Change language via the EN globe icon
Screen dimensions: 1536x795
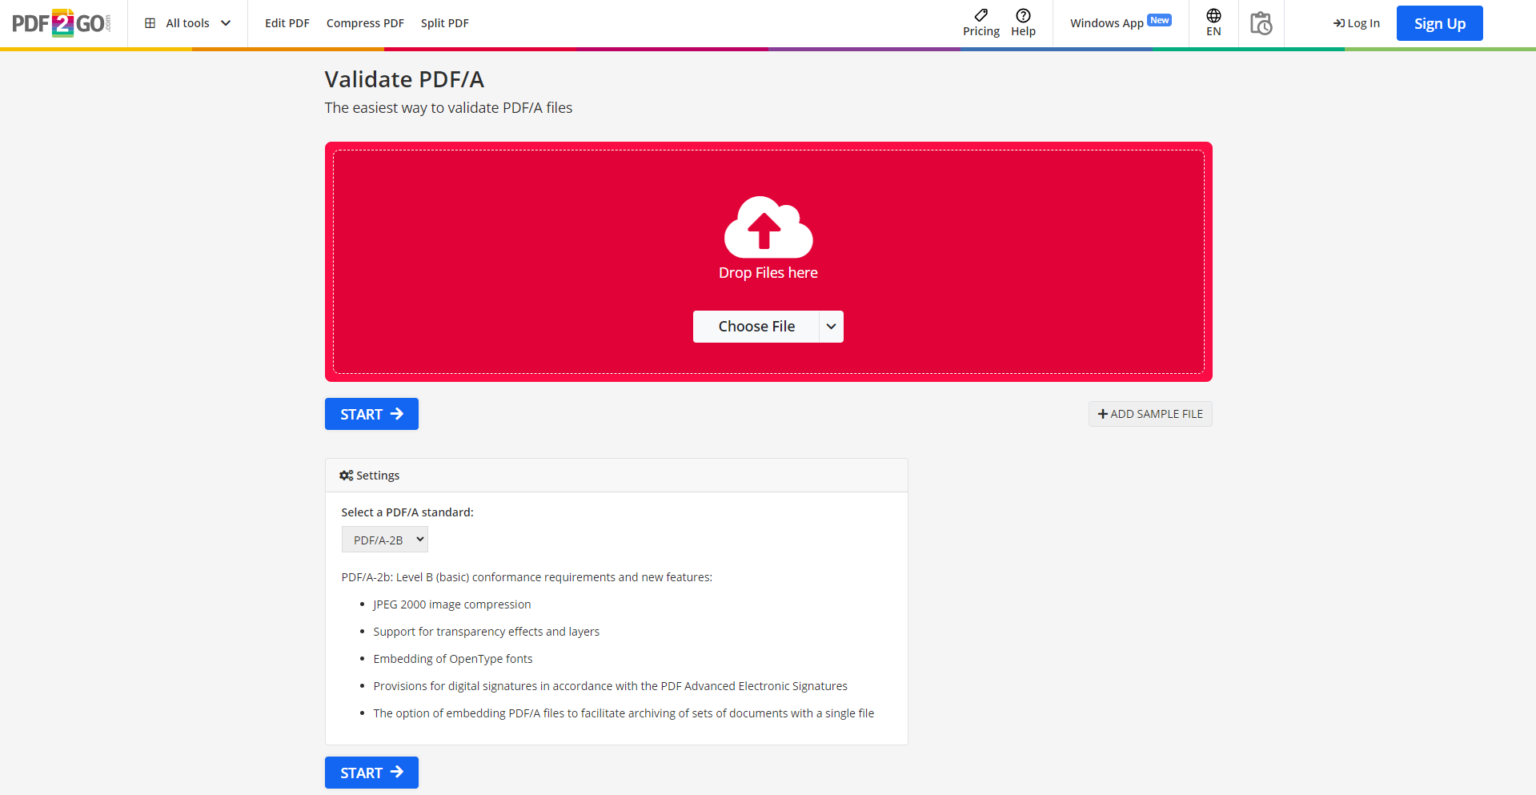click(x=1213, y=17)
